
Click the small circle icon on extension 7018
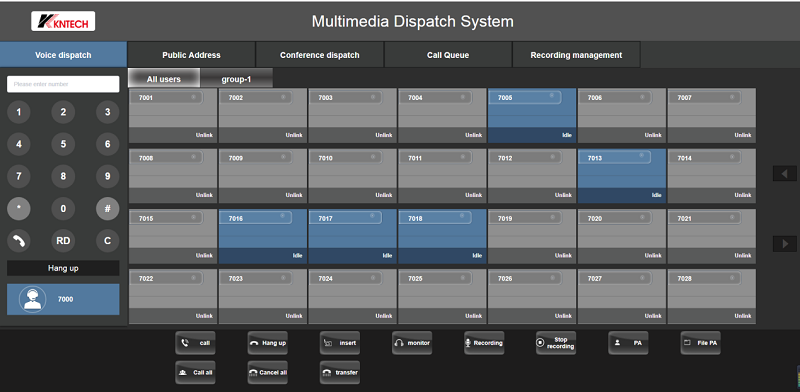pyautogui.click(x=462, y=216)
